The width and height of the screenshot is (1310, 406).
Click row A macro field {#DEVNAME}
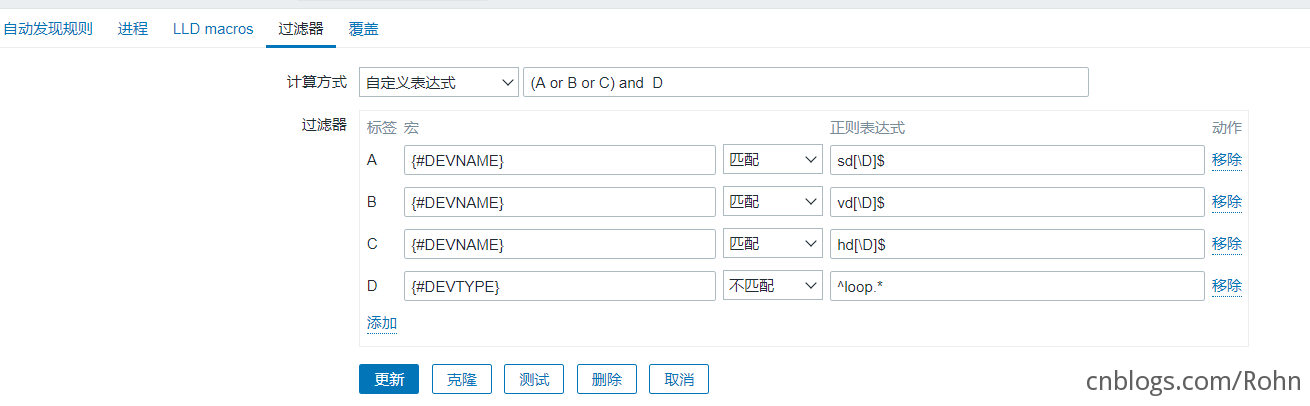pyautogui.click(x=559, y=160)
